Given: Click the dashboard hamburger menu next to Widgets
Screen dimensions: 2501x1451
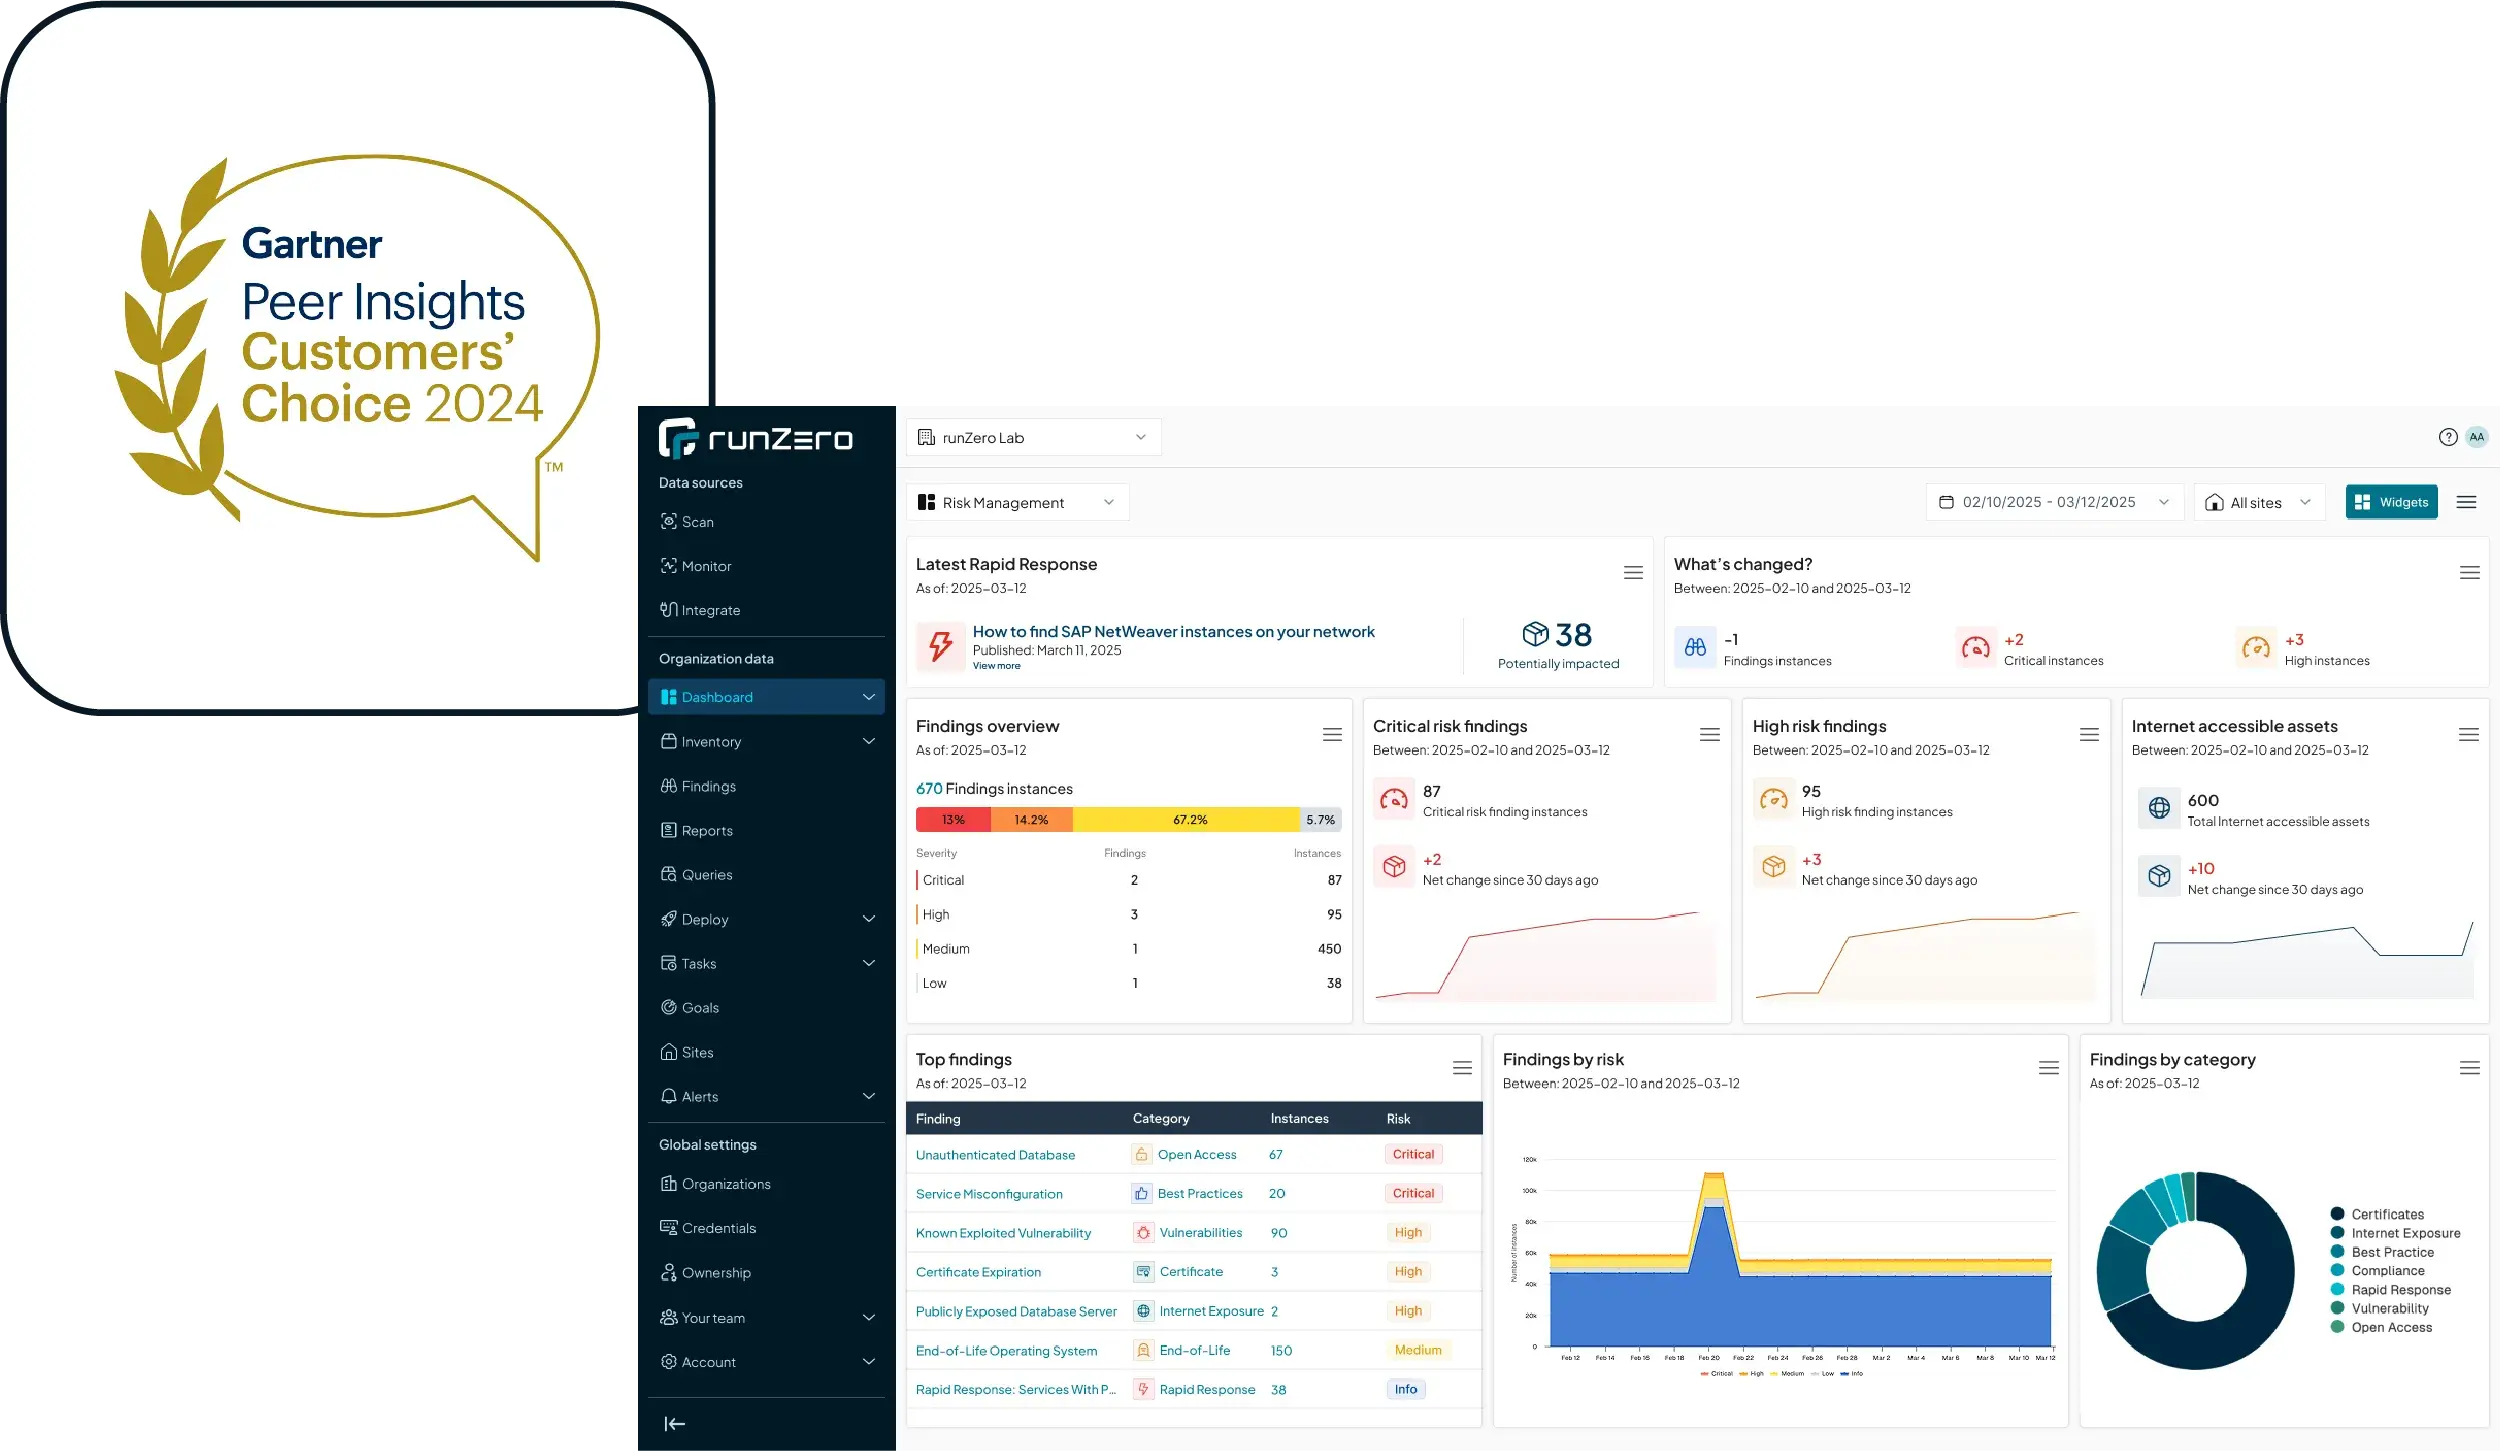Looking at the screenshot, I should pos(2466,502).
